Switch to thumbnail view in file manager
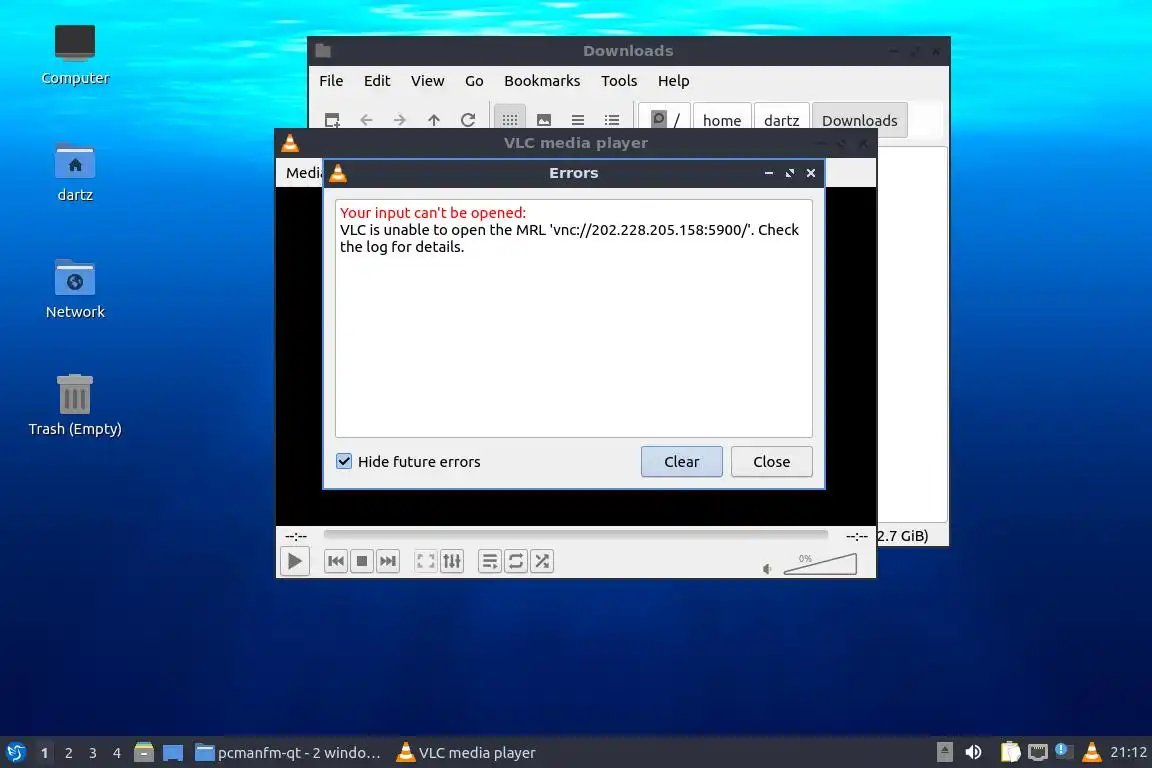This screenshot has height=768, width=1152. (x=544, y=120)
